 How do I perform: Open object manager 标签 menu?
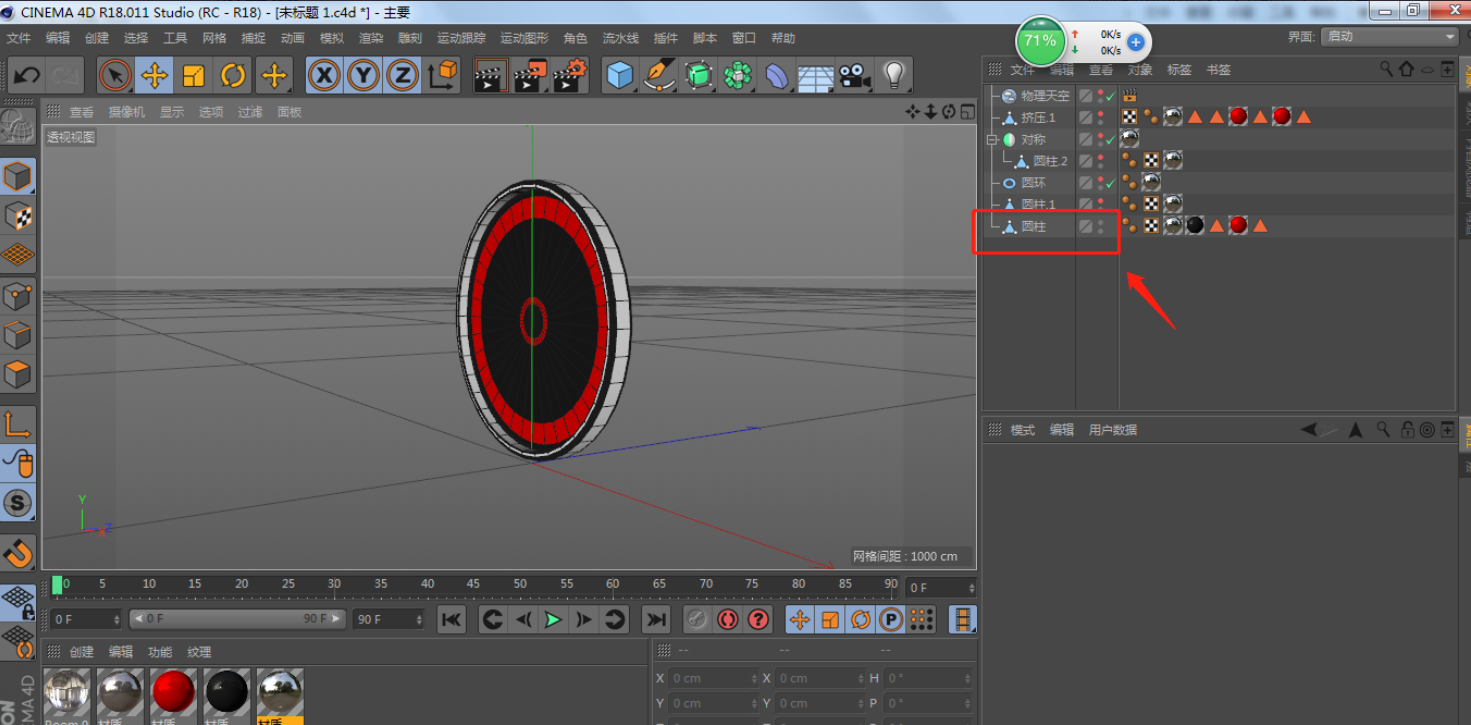(x=1179, y=70)
